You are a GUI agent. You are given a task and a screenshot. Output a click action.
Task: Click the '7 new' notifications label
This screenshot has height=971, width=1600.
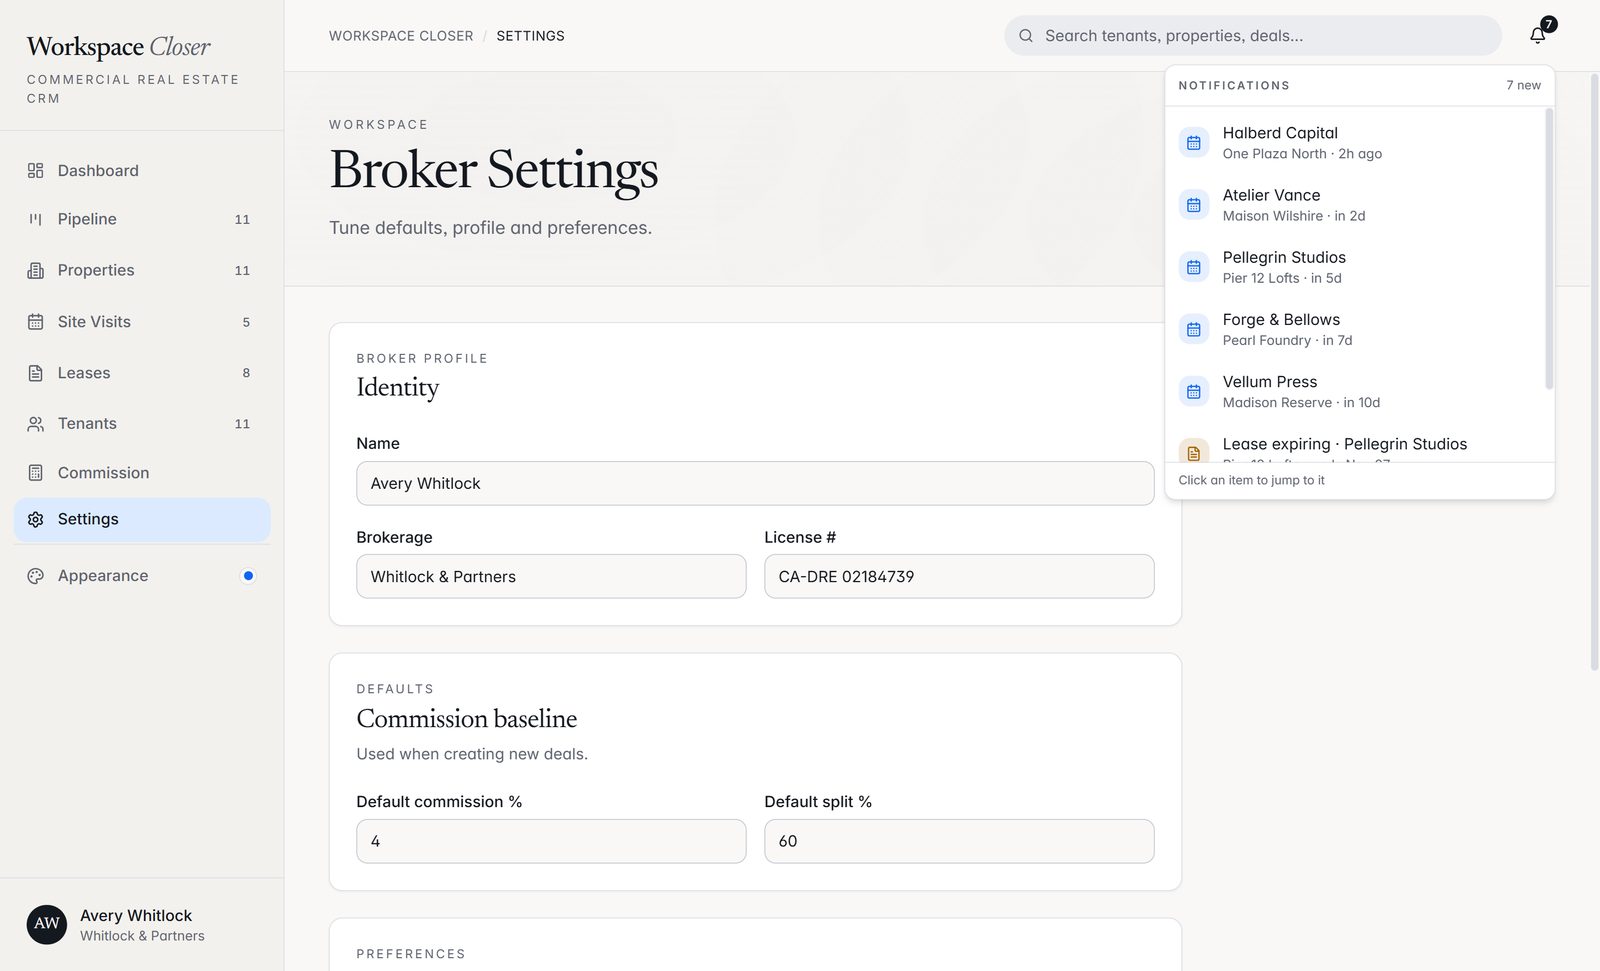[1523, 85]
